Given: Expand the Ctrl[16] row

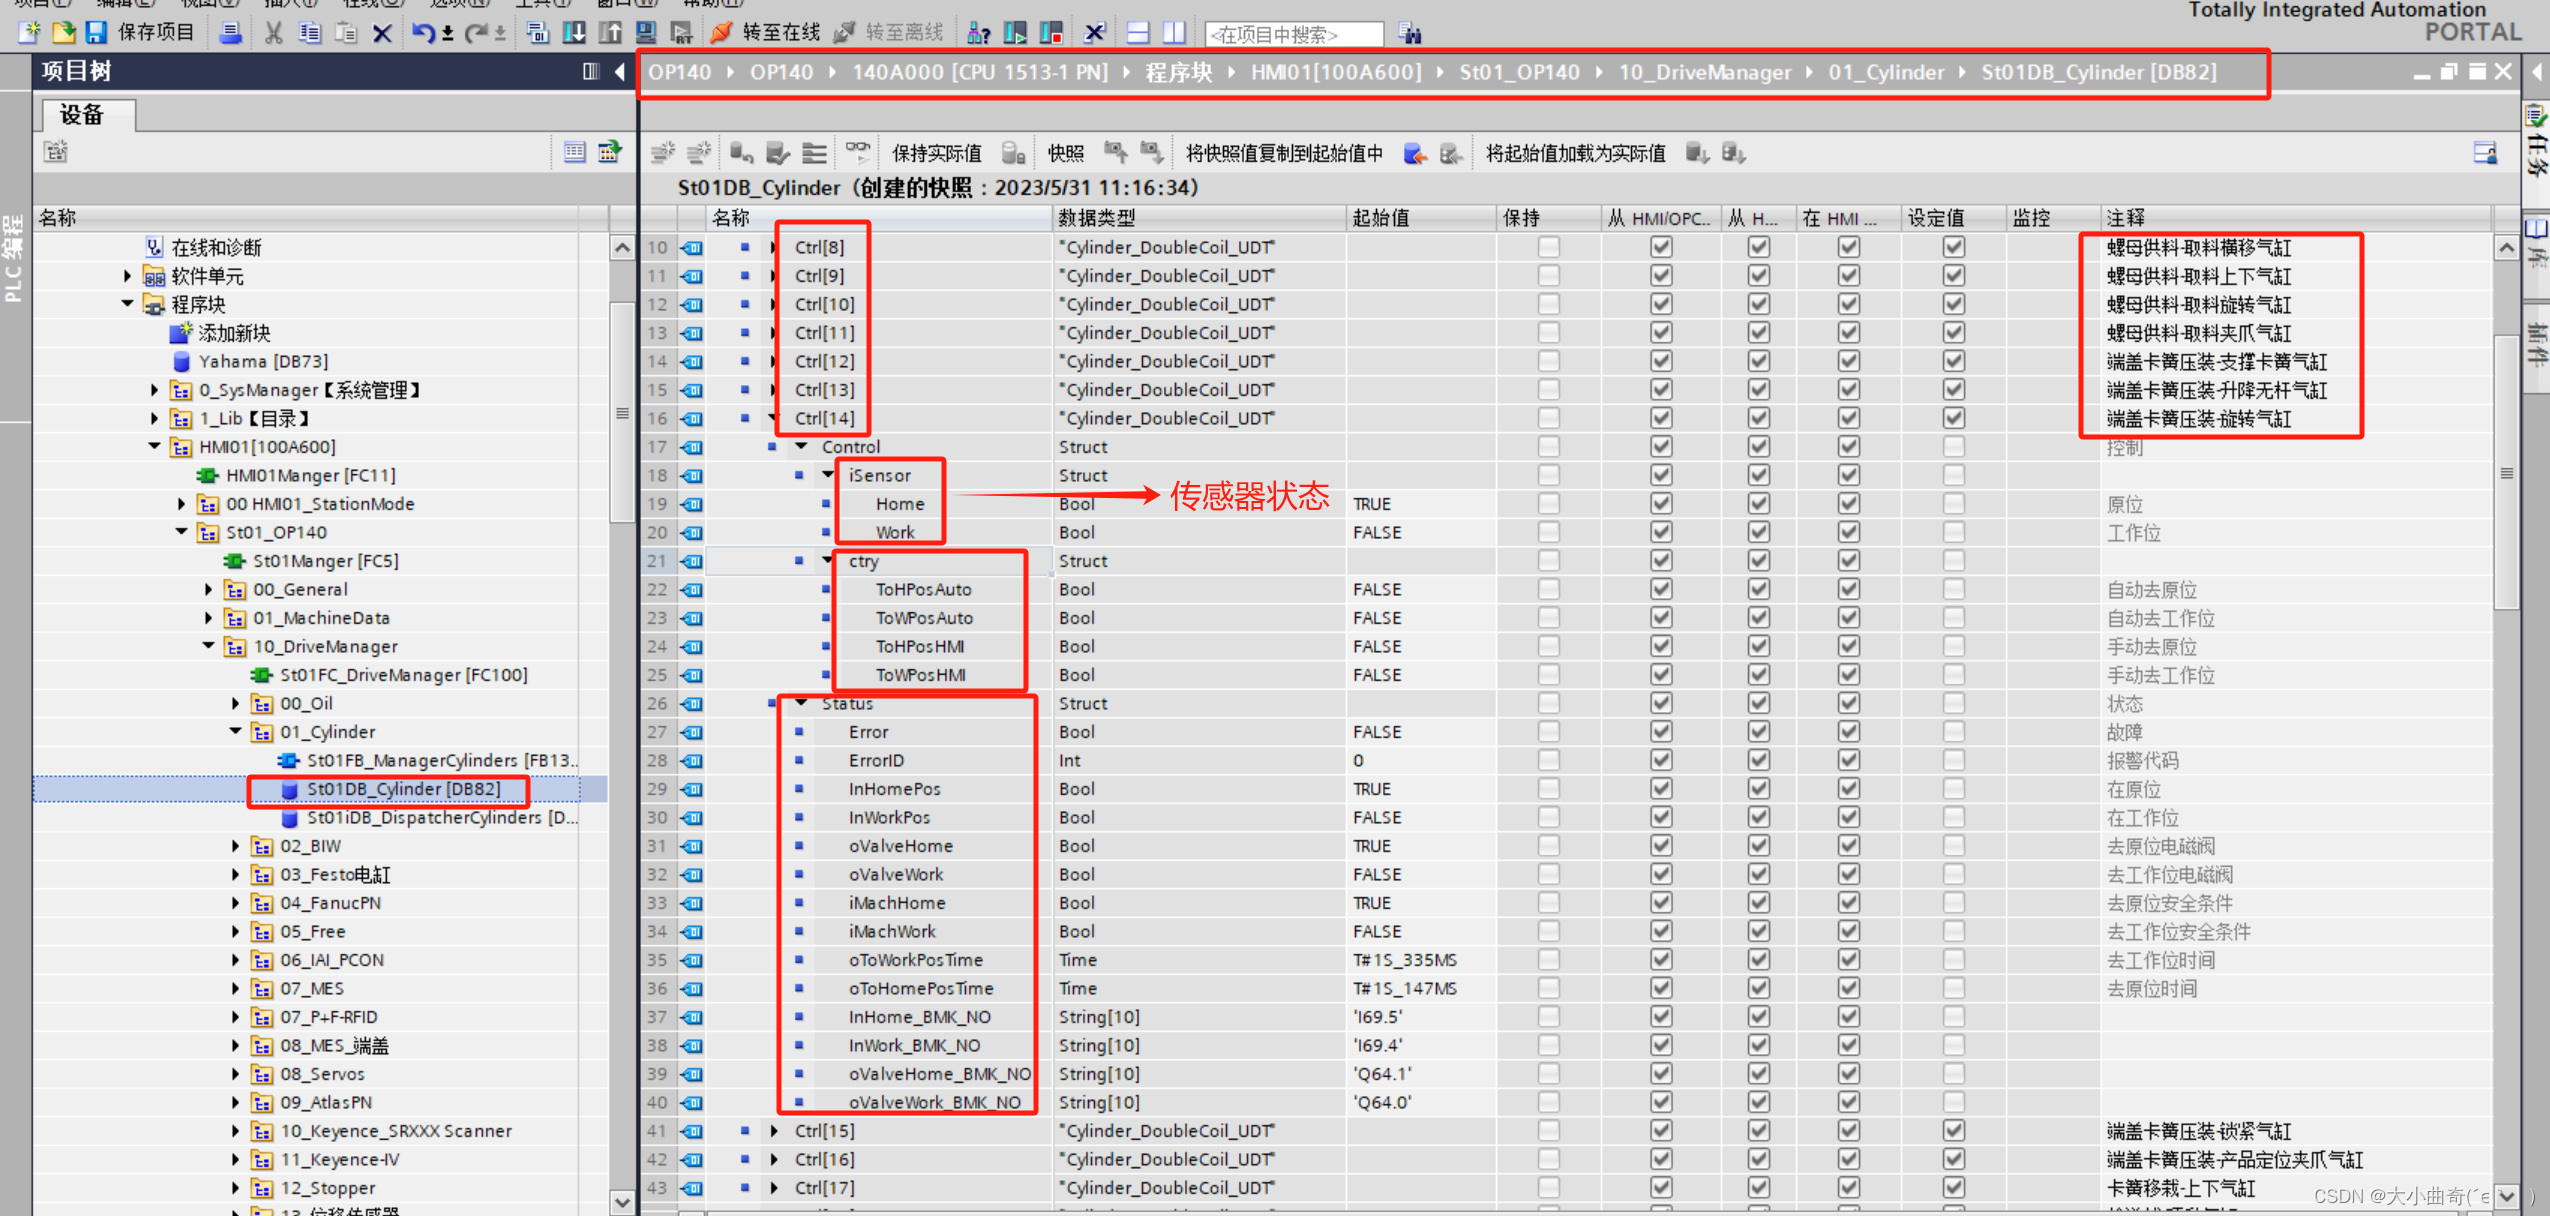Looking at the screenshot, I should pos(775,1160).
